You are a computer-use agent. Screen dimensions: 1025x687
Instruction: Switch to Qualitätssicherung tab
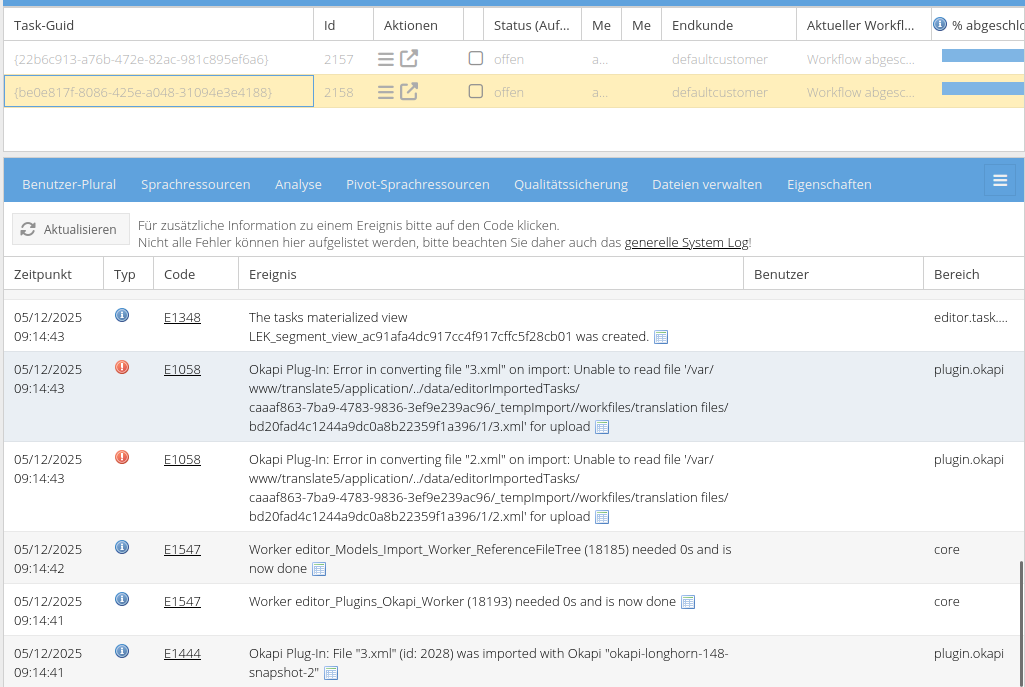point(570,184)
